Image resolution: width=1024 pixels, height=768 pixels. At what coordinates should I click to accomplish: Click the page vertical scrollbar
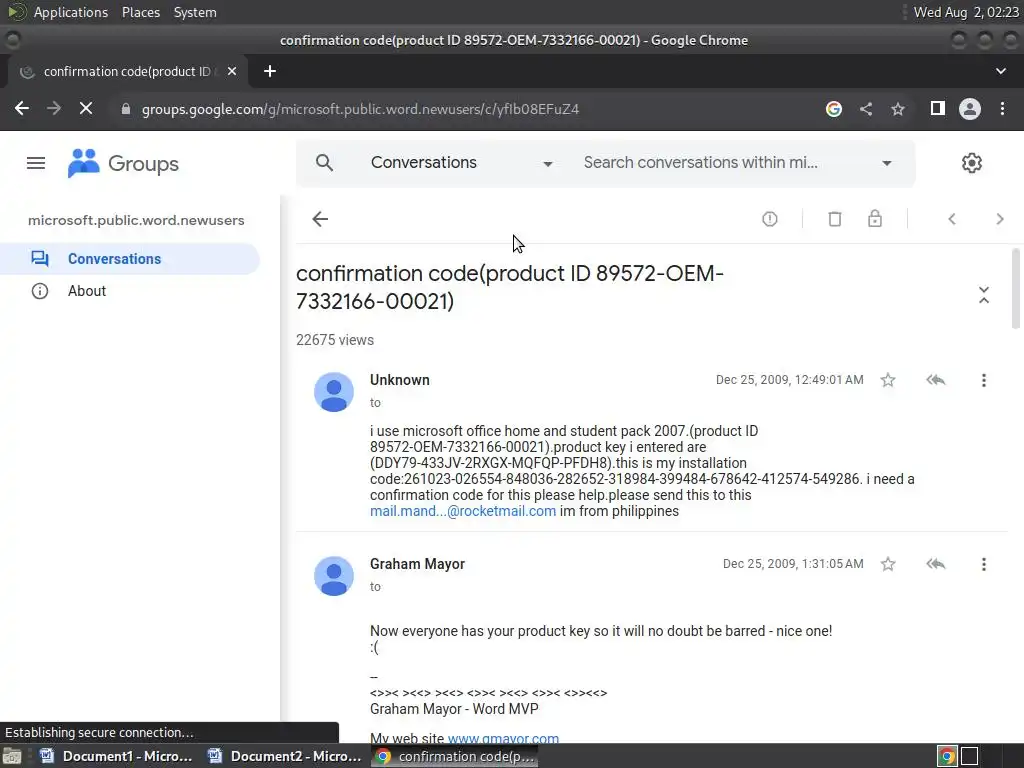(x=1016, y=289)
